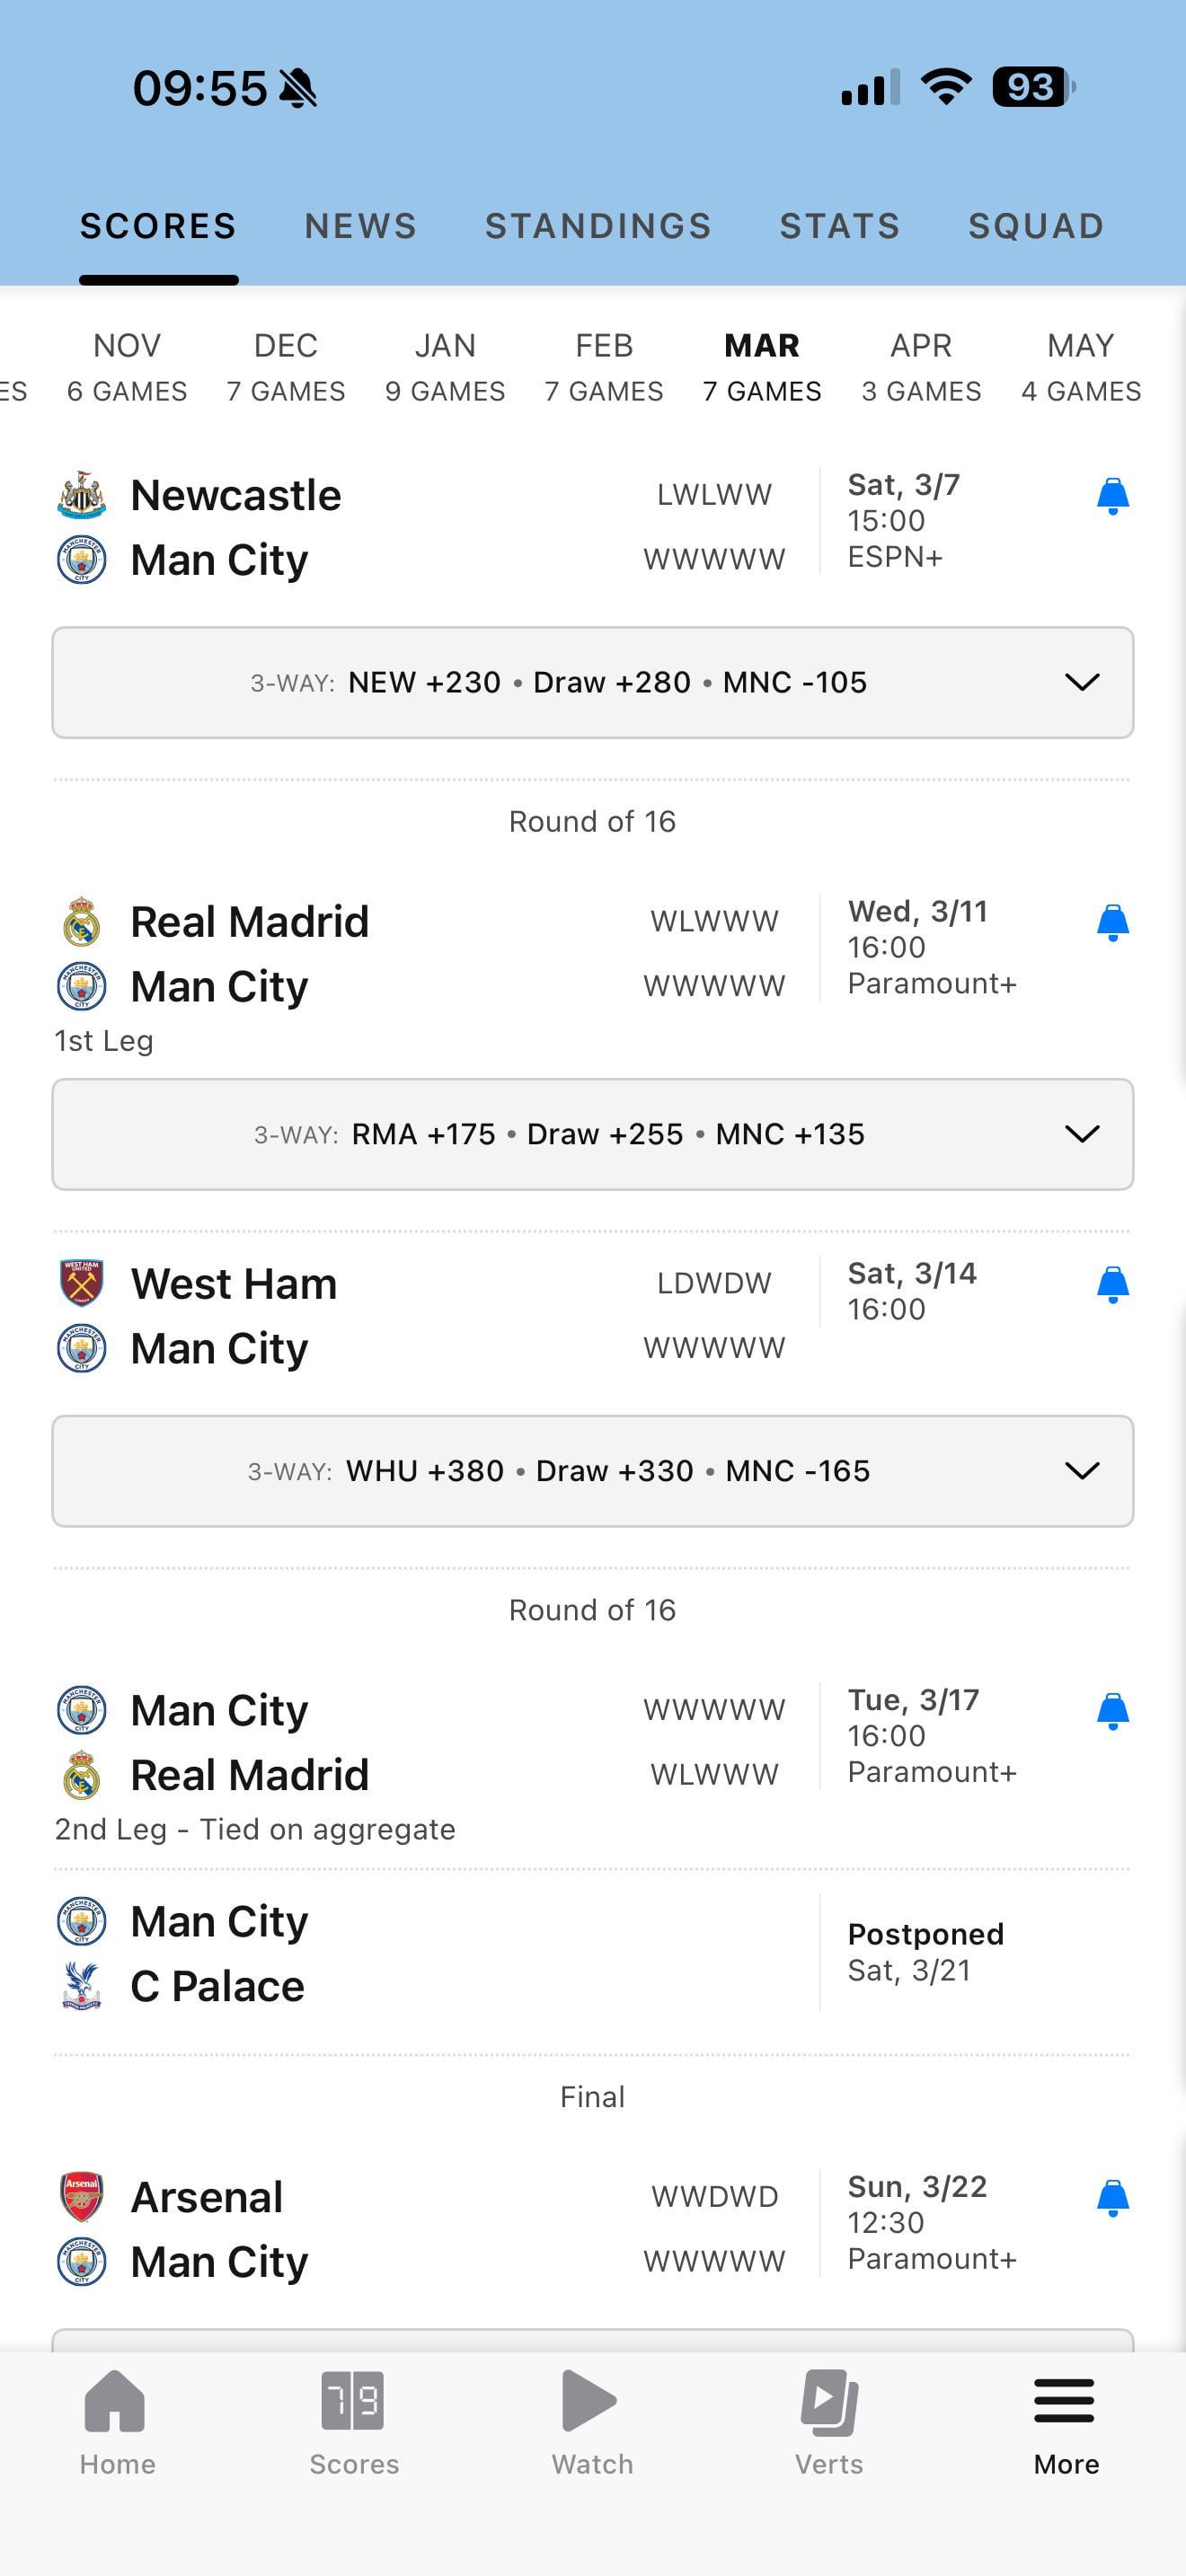Open the More hamburger menu

pos(1065,2401)
